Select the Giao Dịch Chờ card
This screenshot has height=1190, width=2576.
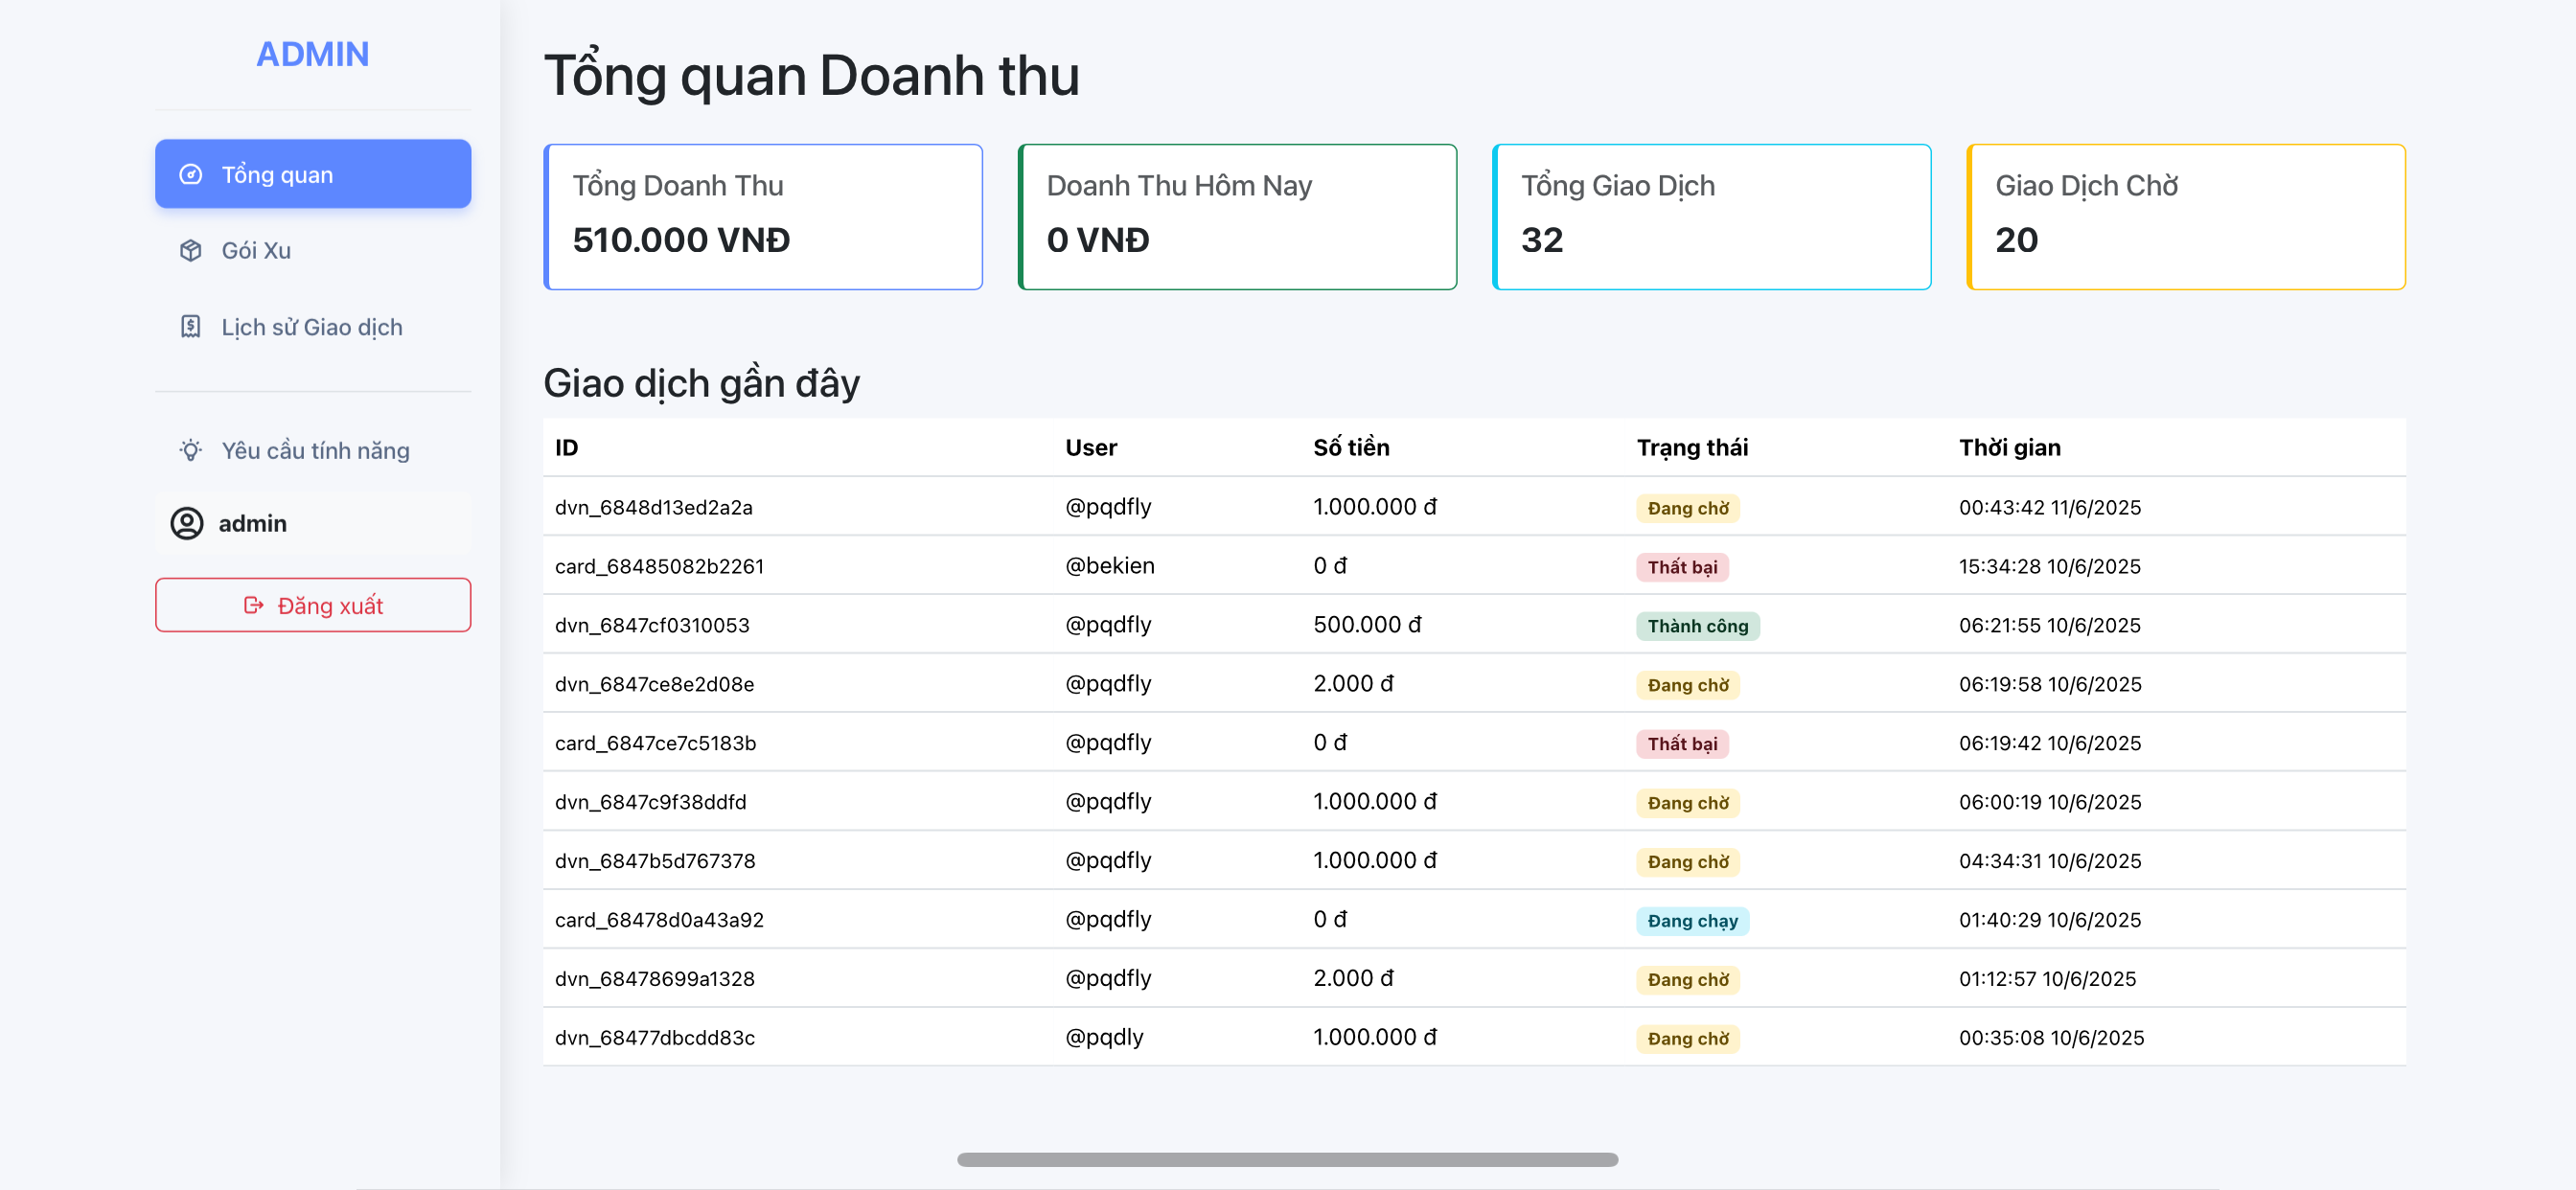(x=2185, y=216)
